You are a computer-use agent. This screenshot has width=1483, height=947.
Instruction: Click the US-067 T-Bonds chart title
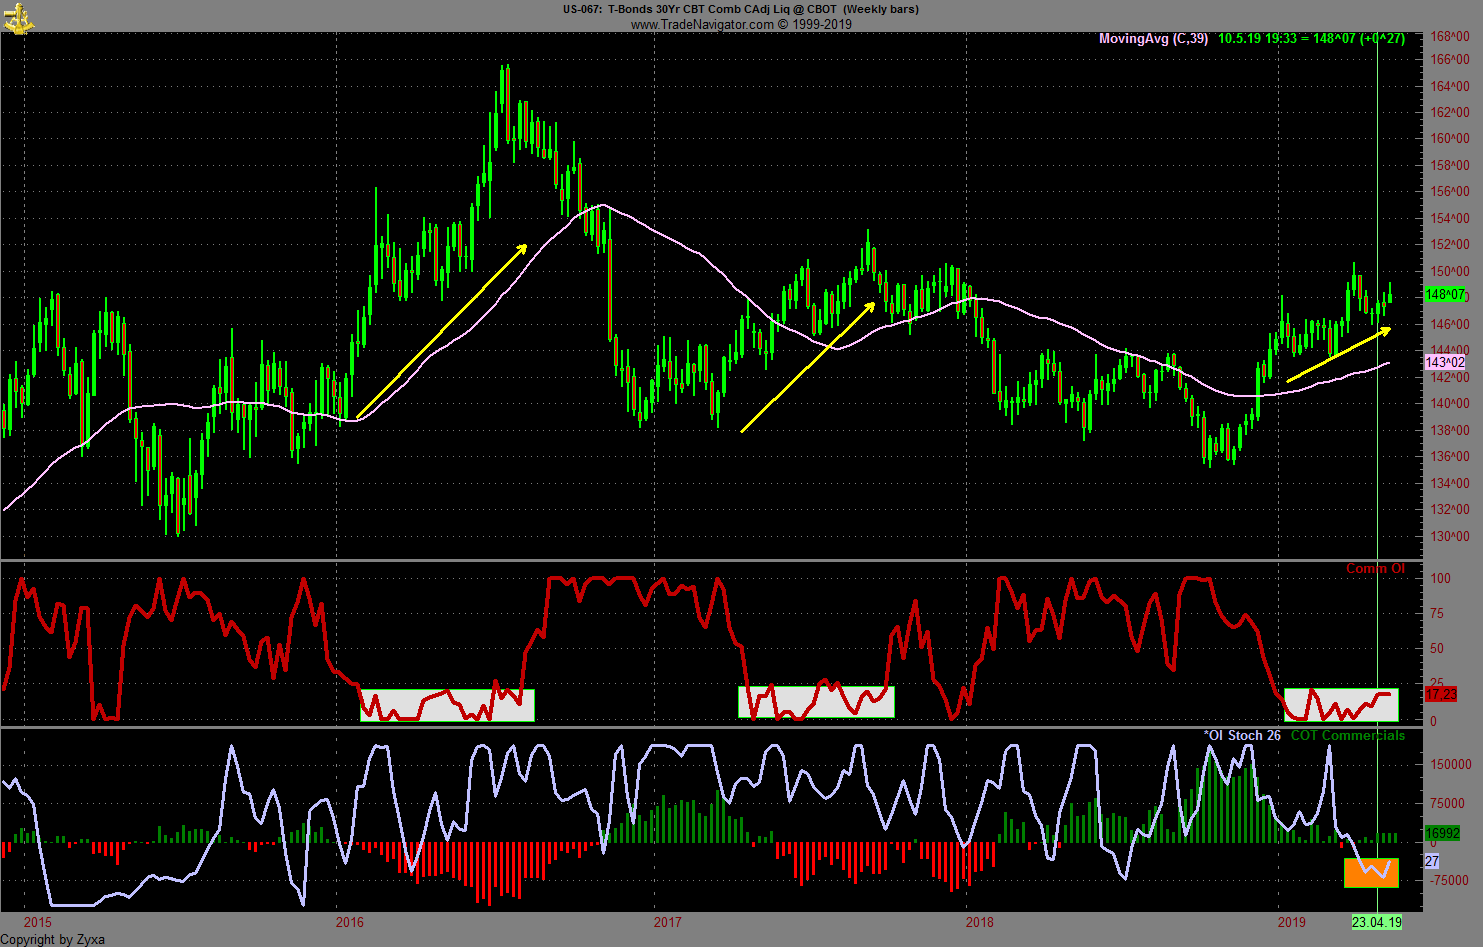[x=740, y=9]
